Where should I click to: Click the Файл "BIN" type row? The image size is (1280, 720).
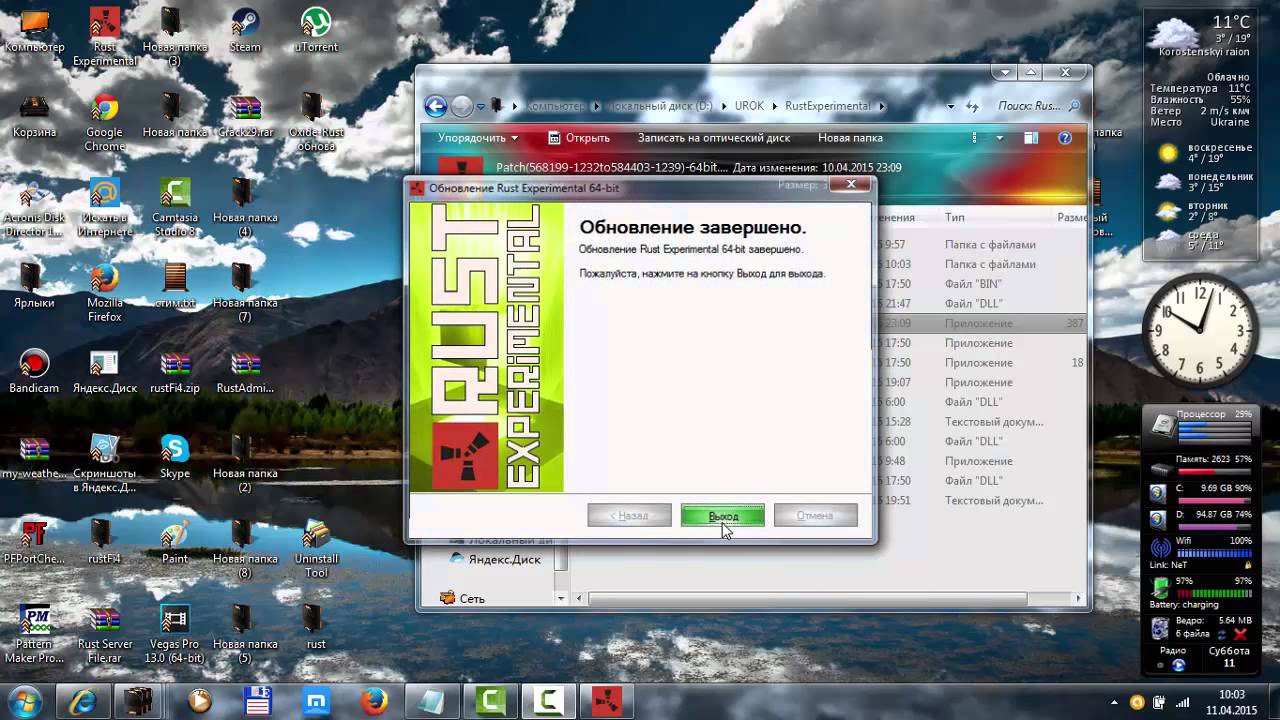[x=973, y=284]
